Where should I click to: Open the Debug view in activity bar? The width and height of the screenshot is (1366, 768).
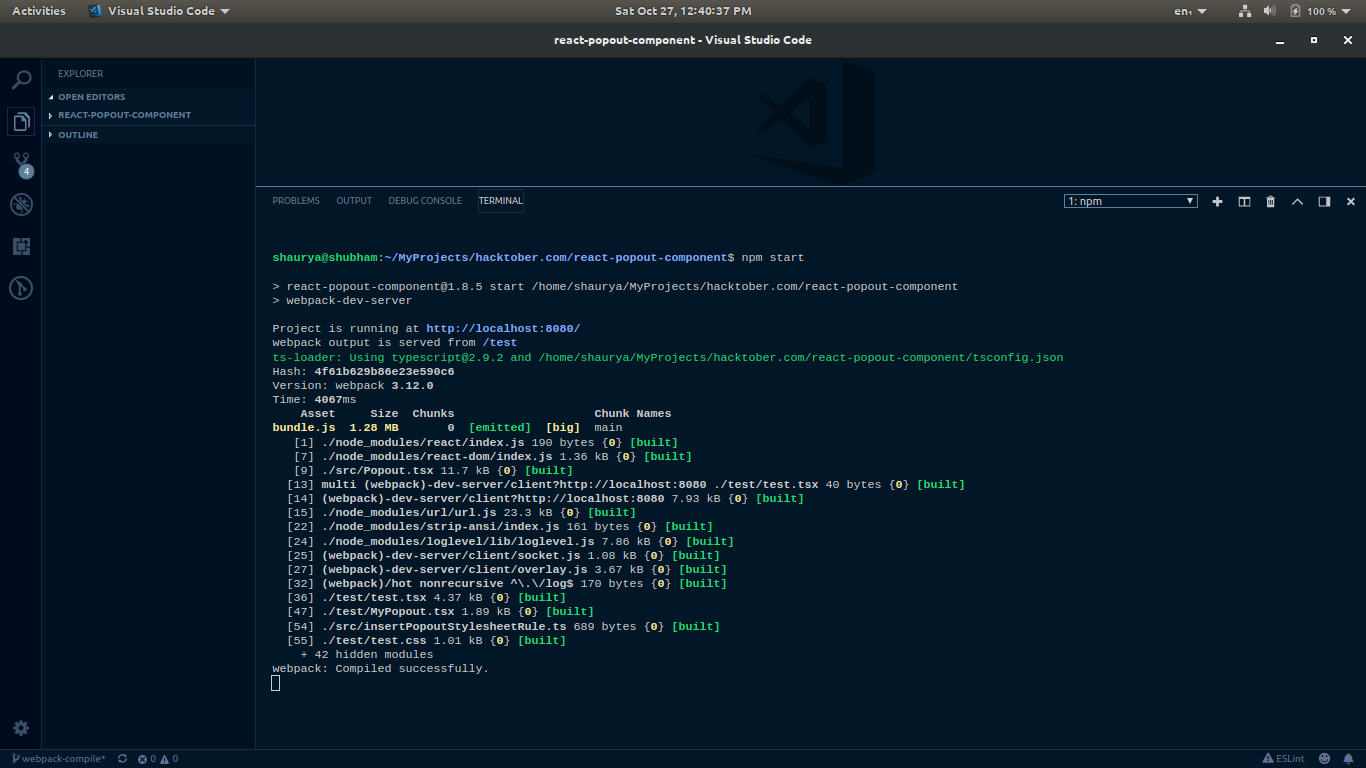coord(21,205)
